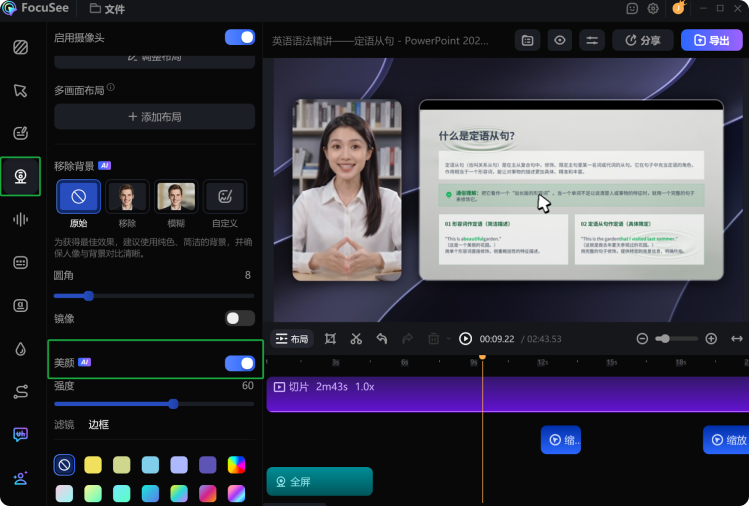This screenshot has width=749, height=506.
Task: Choose the yellow border color swatch
Action: tap(93, 464)
